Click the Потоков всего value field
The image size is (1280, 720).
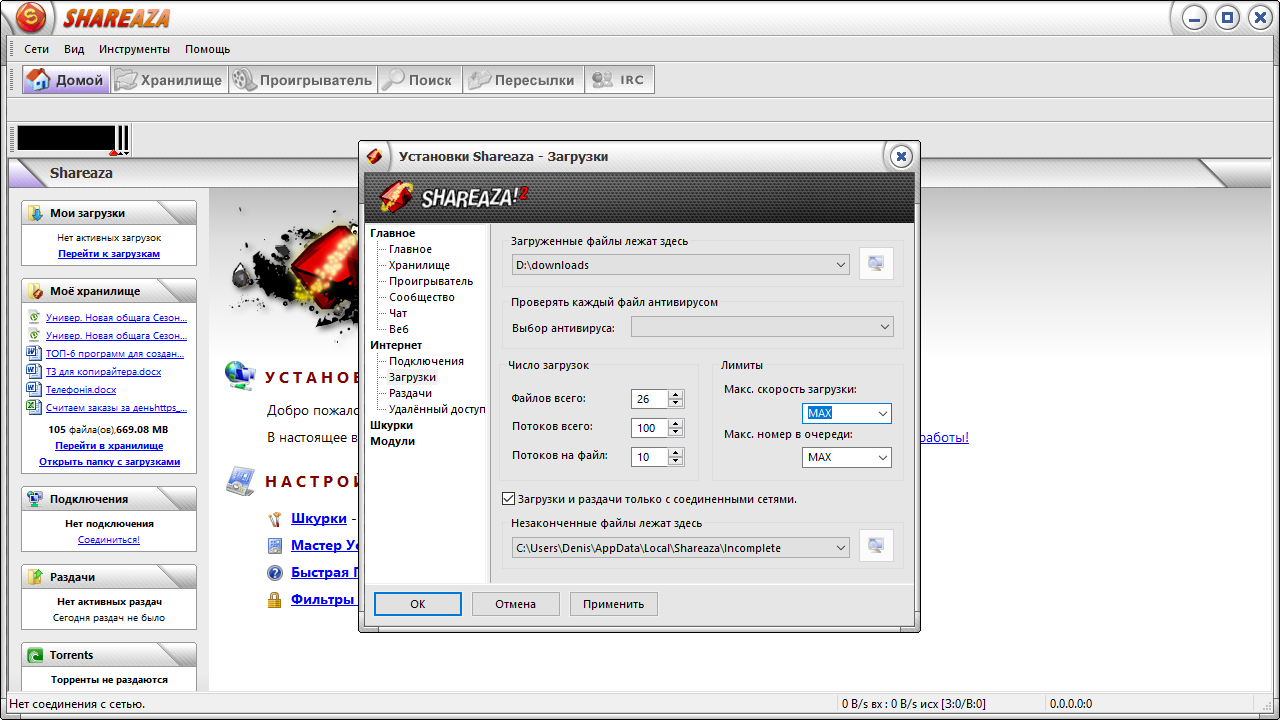pos(649,428)
